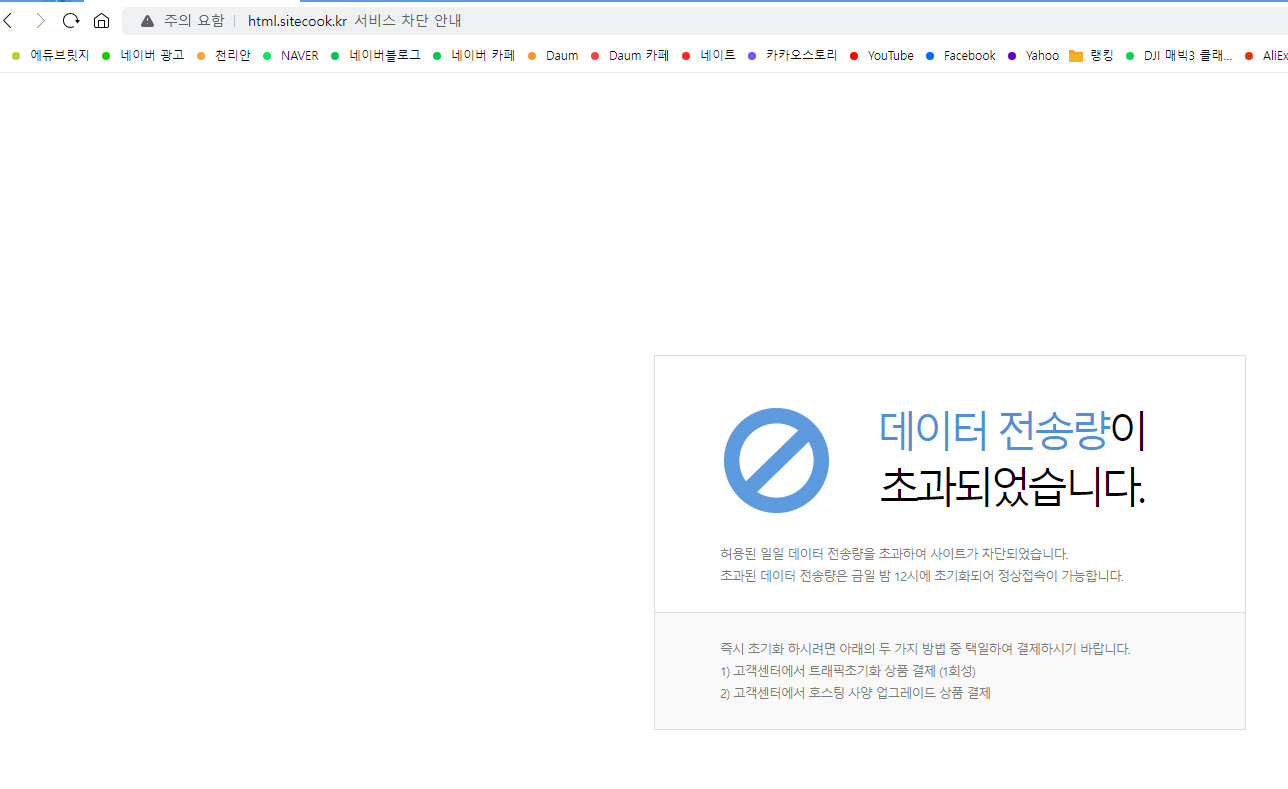
Task: Click the 데이터 전송량 heading text
Action: (x=994, y=430)
